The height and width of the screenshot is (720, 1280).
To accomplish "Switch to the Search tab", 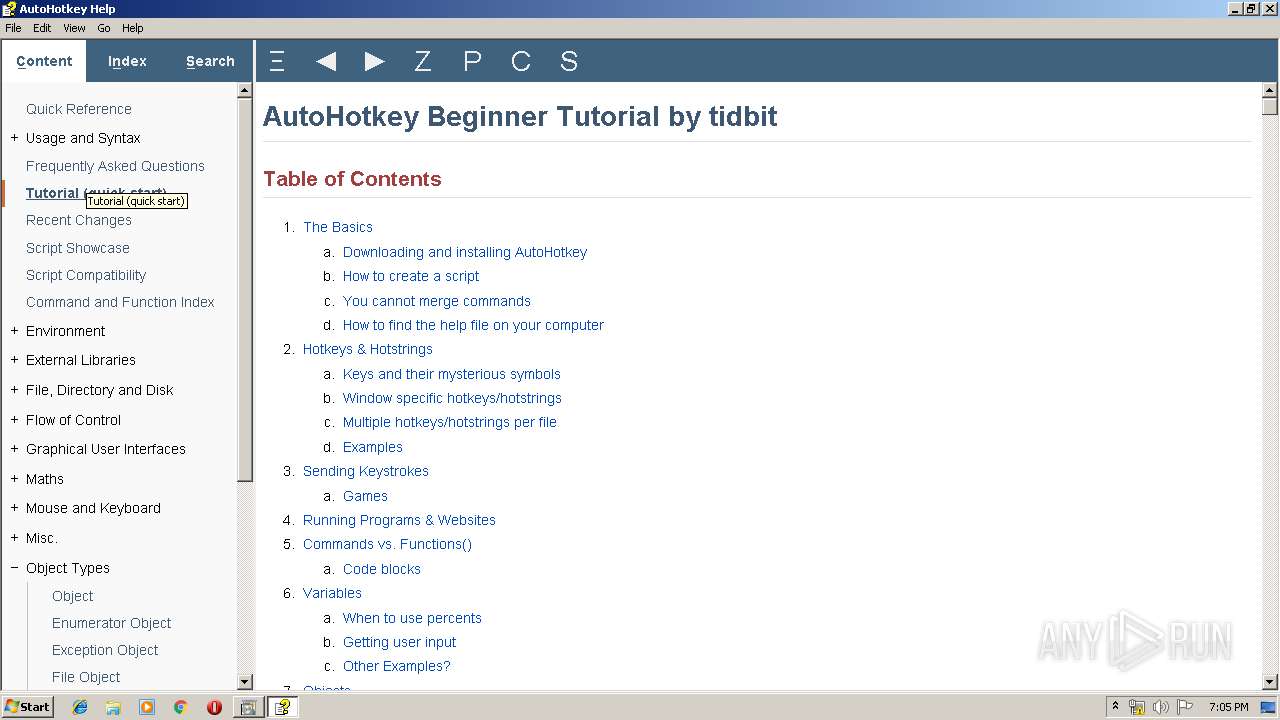I will [x=210, y=61].
